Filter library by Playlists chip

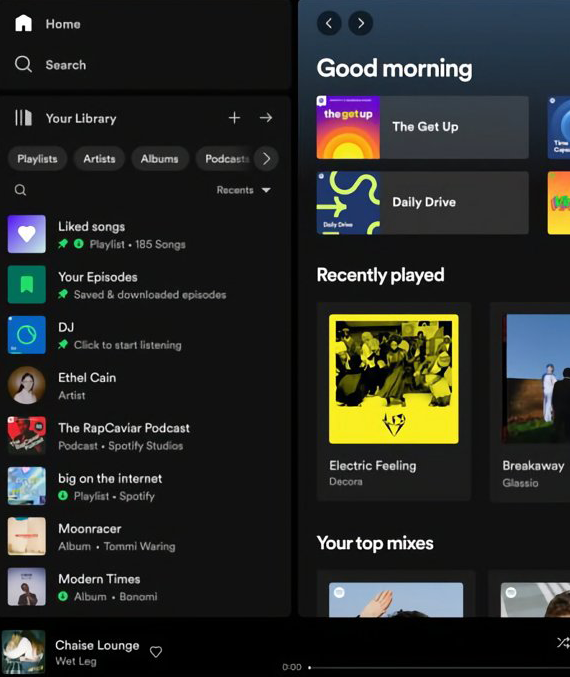38,159
